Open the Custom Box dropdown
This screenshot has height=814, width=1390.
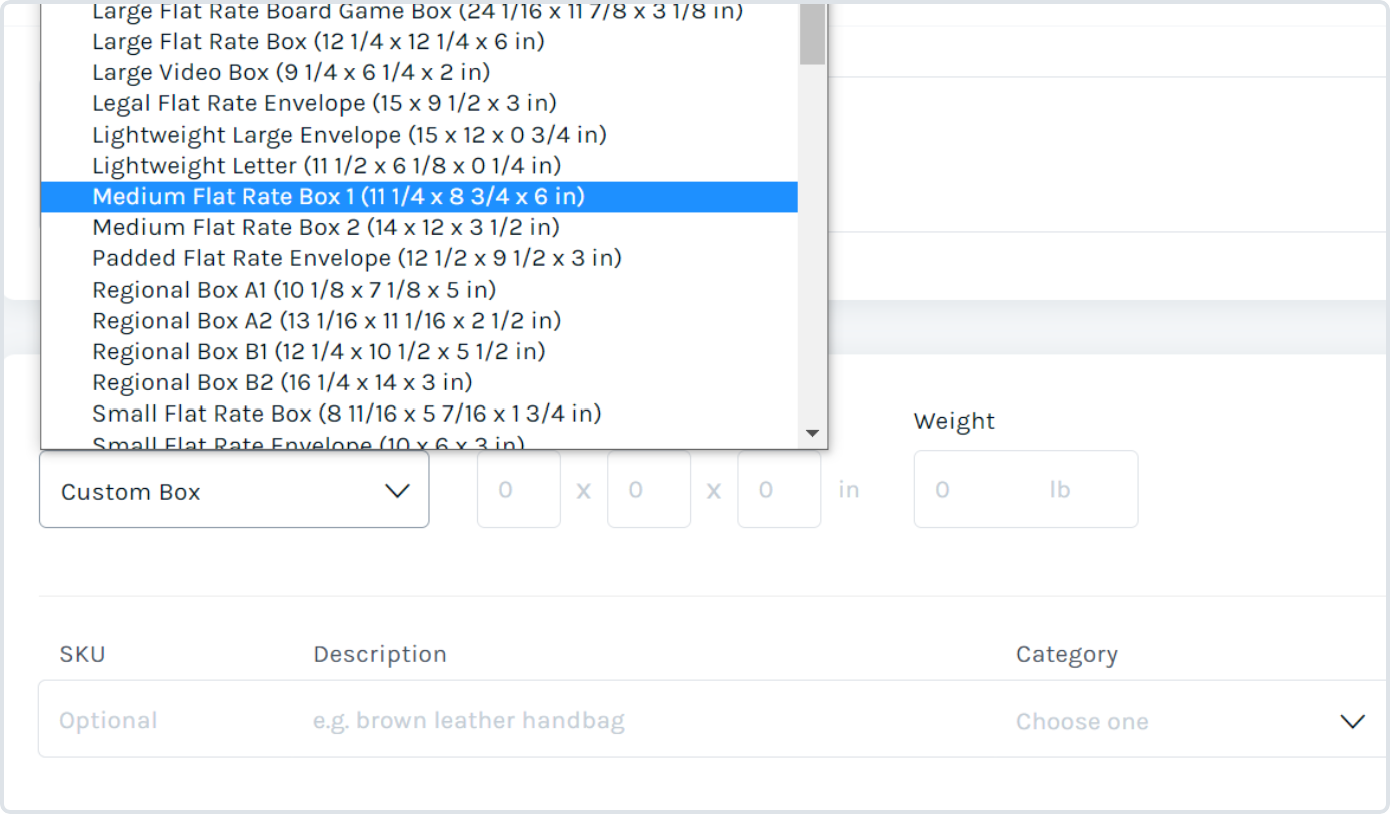point(234,490)
